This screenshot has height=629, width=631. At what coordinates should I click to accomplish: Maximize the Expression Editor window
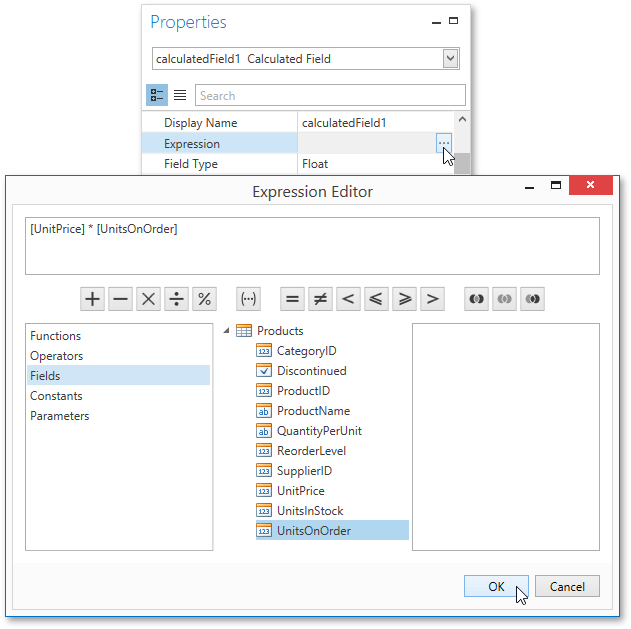tap(556, 185)
